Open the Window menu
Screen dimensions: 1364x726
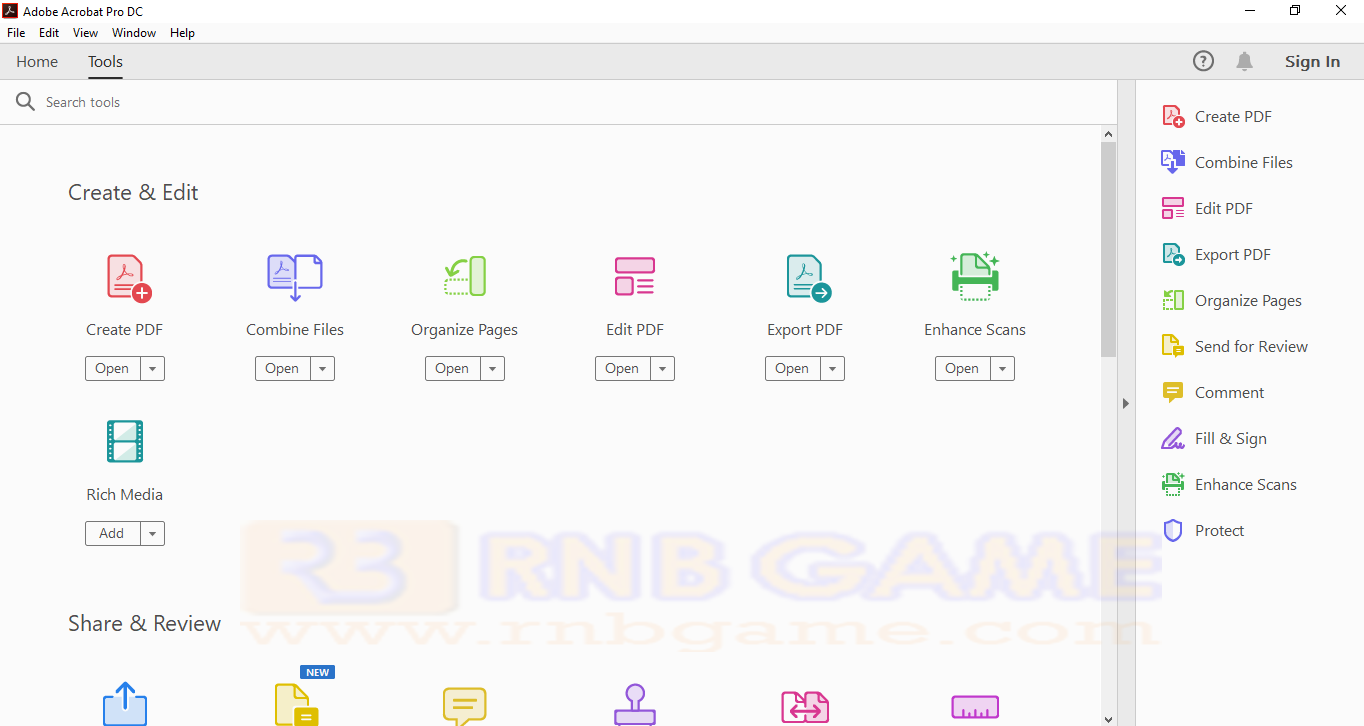134,33
